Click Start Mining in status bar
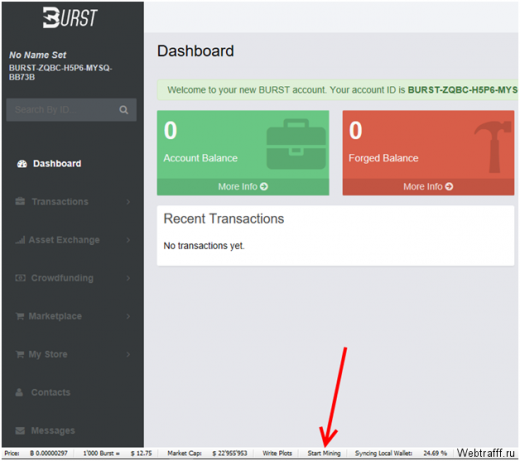The height and width of the screenshot is (461, 520). pos(324,453)
